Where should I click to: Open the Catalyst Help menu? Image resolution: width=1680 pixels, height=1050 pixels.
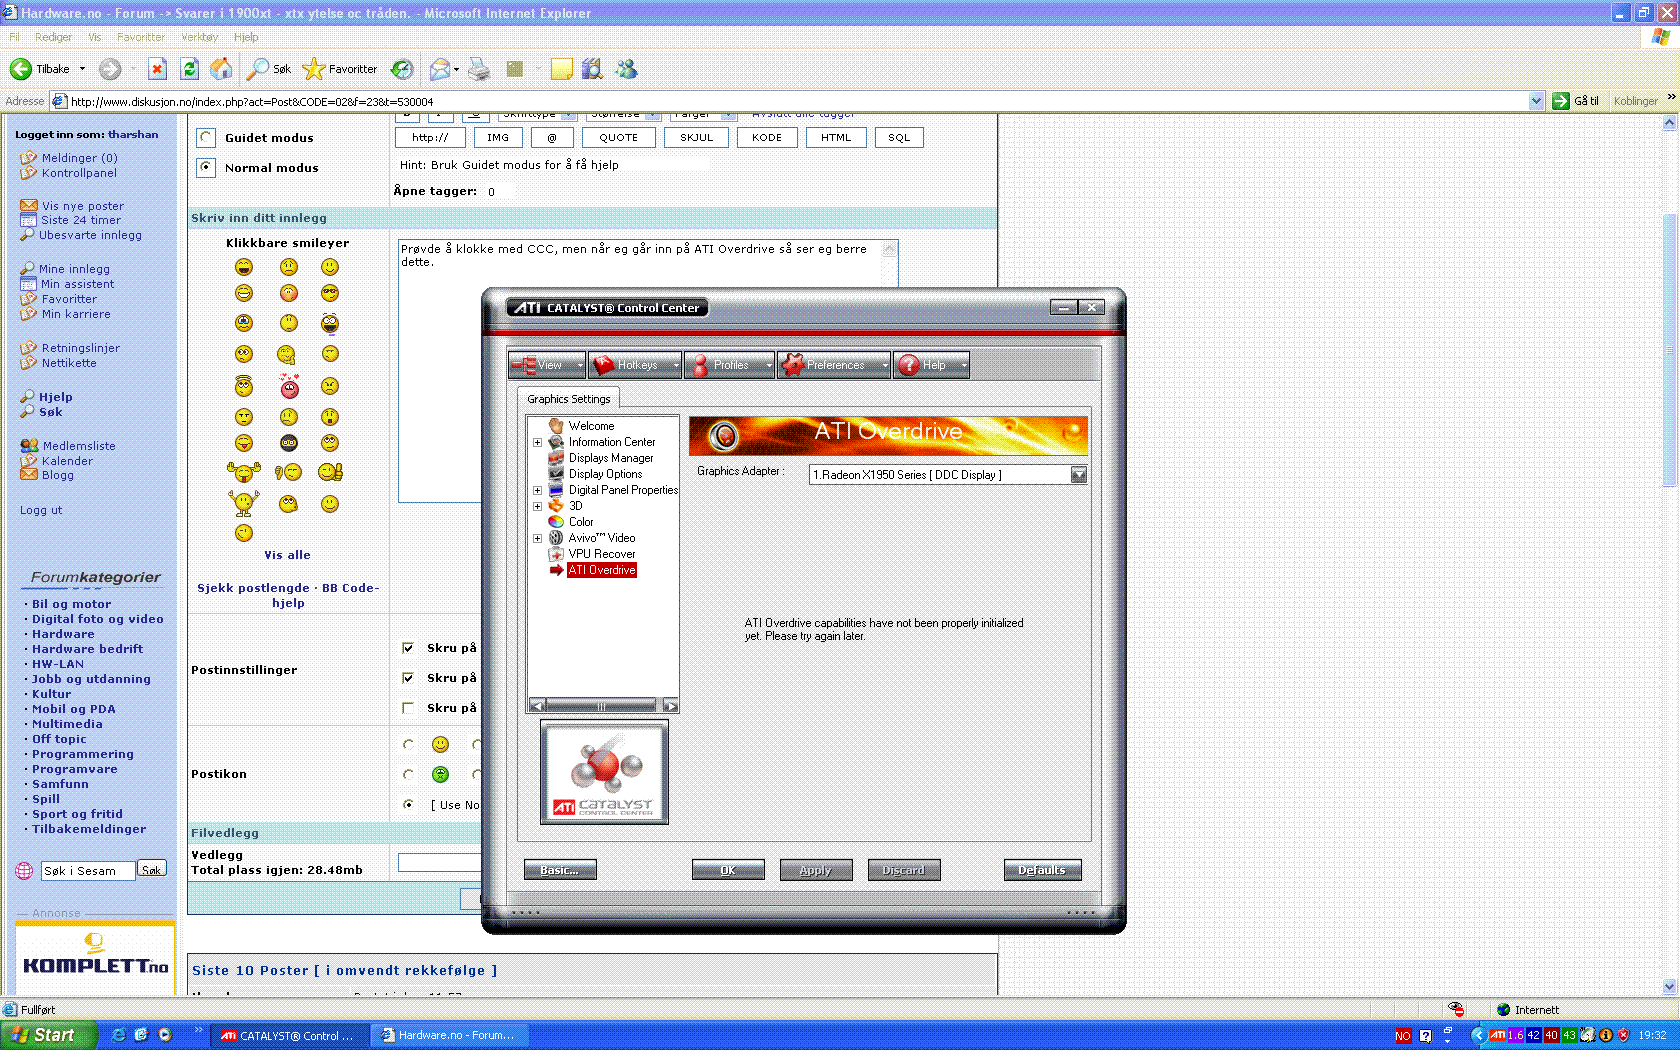[931, 365]
